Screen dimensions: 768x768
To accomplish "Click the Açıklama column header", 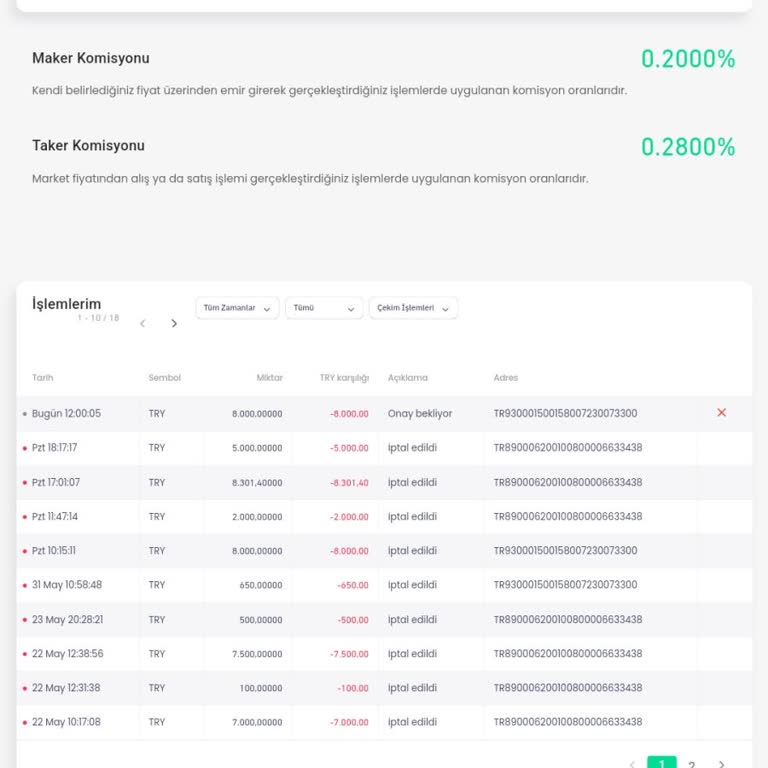I will tap(408, 378).
